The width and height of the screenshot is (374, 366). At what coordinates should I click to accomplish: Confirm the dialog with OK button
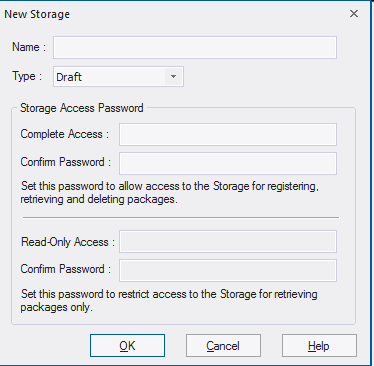127,346
